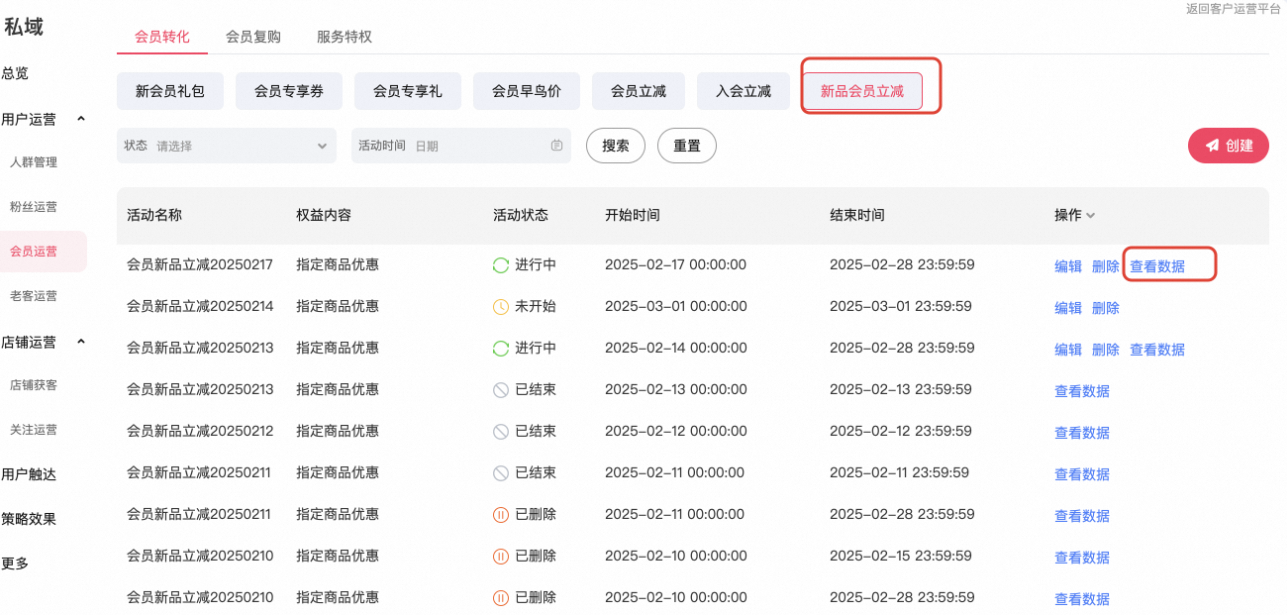1287x615 pixels.
Task: Open the 状态 请选择 dropdown
Action: (227, 146)
